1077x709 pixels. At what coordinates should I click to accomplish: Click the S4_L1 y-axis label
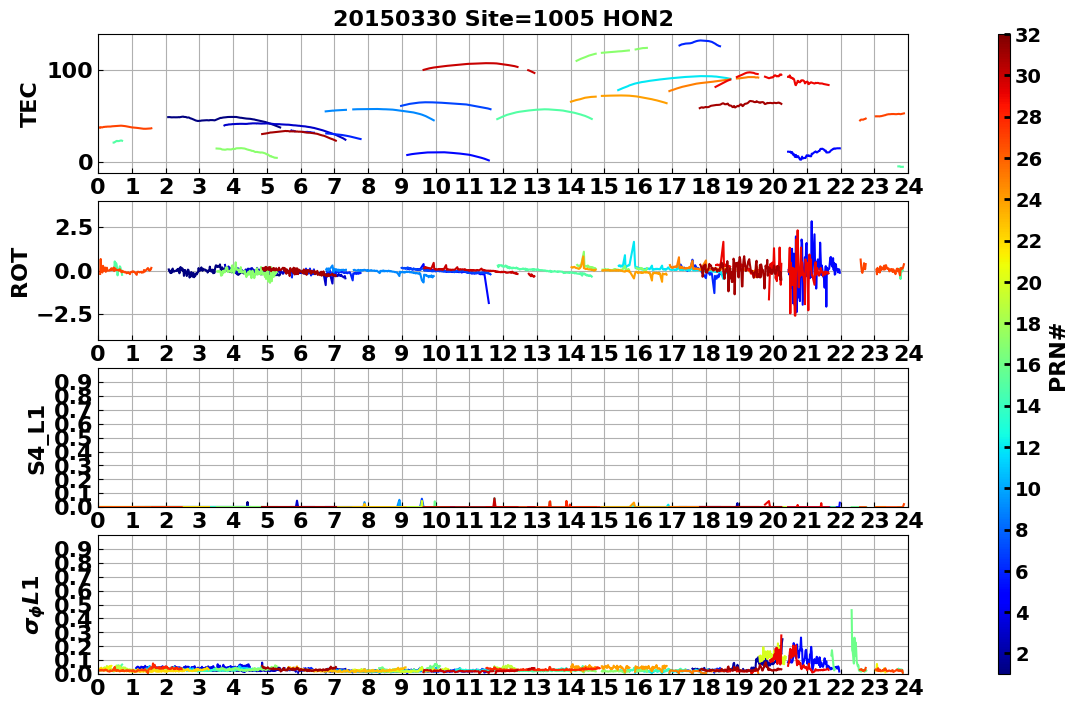[x=36, y=440]
